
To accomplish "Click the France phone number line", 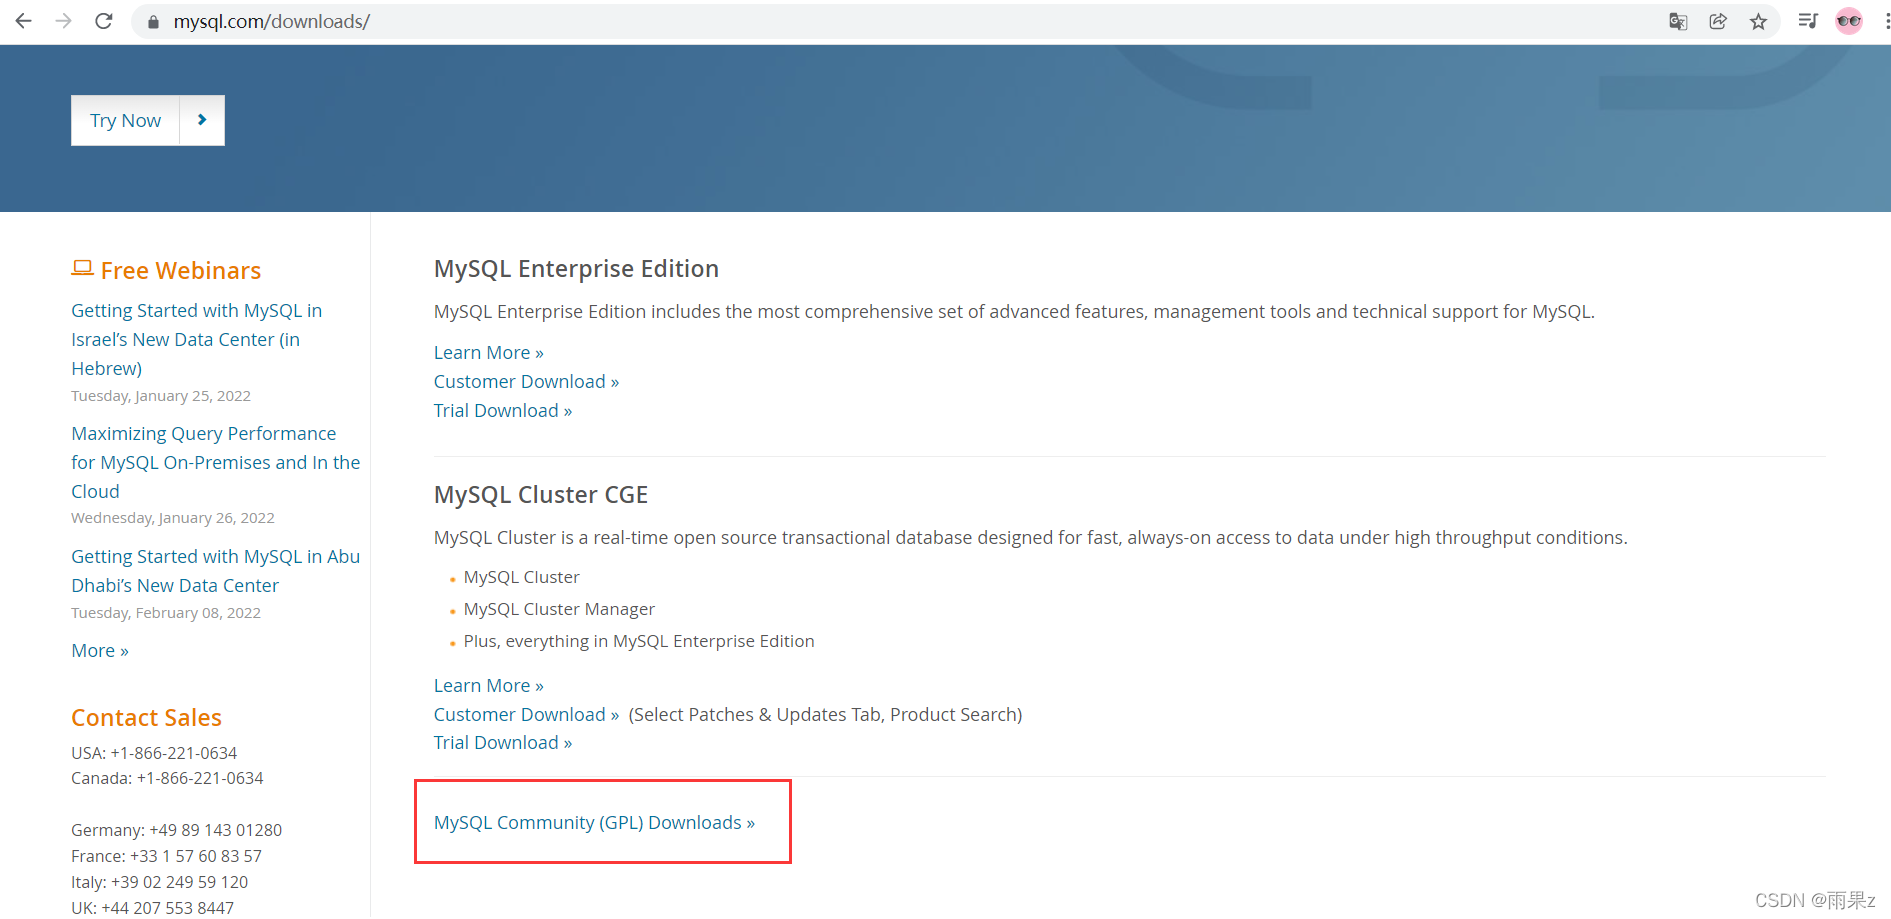I will (166, 856).
